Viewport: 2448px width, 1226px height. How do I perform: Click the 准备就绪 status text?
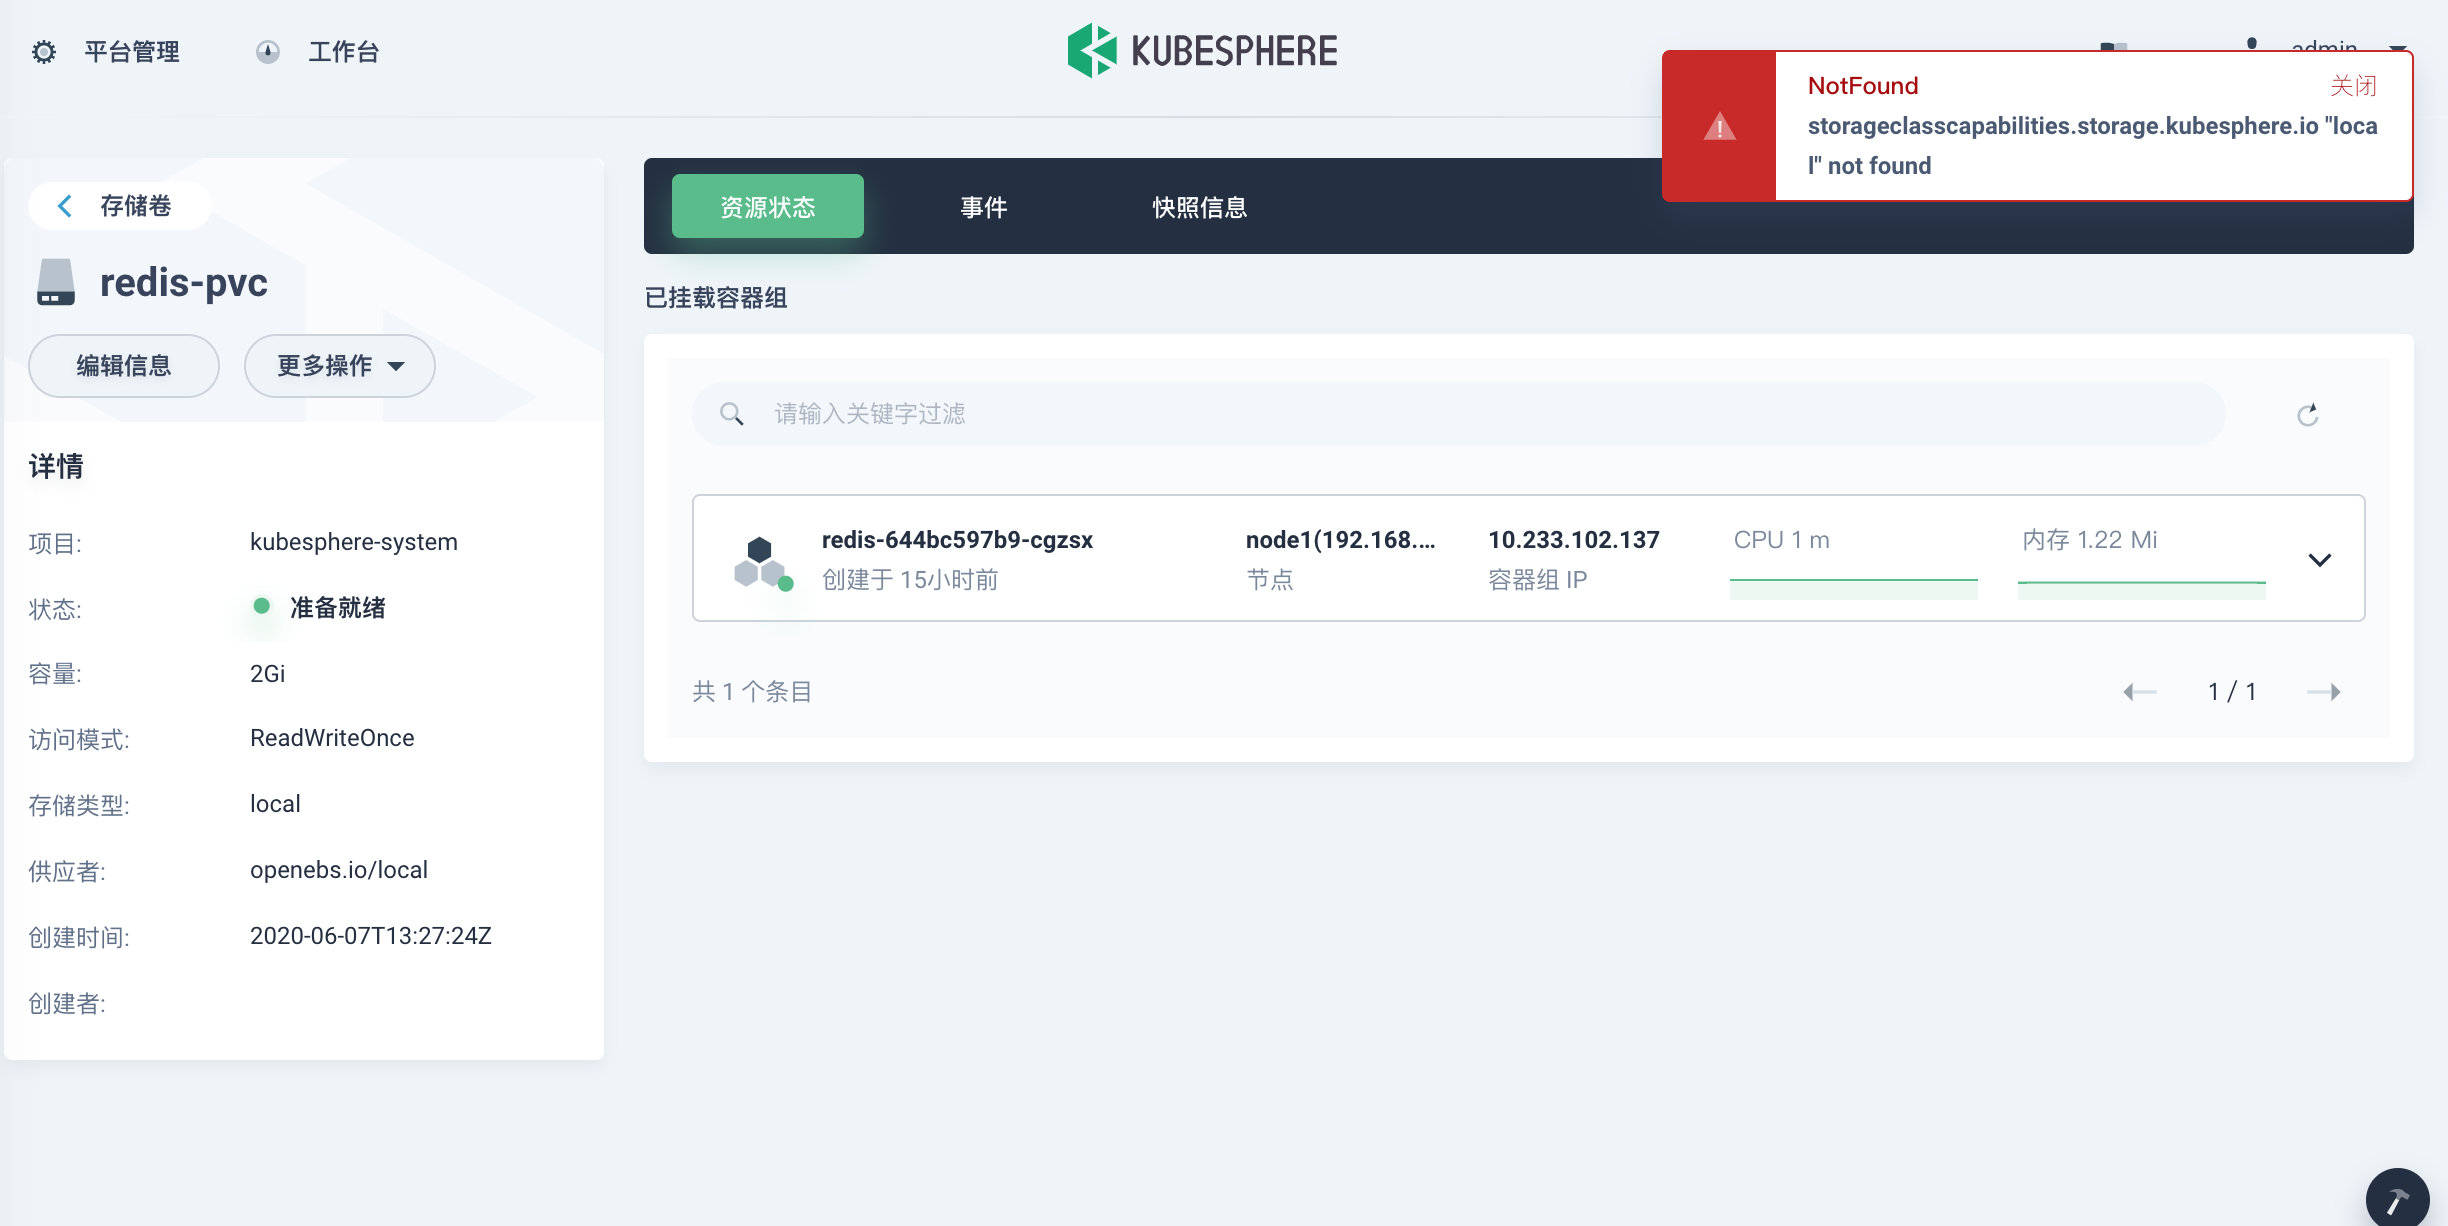pyautogui.click(x=338, y=608)
